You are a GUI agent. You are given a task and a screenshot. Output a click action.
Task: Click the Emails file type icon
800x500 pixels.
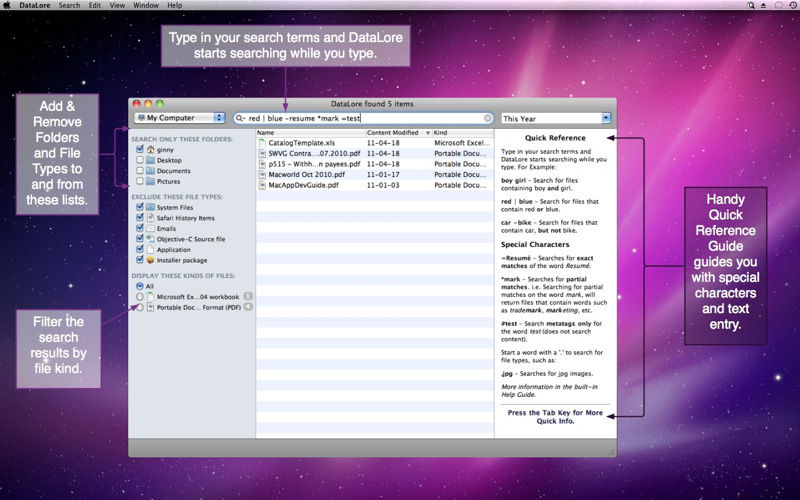coord(151,229)
